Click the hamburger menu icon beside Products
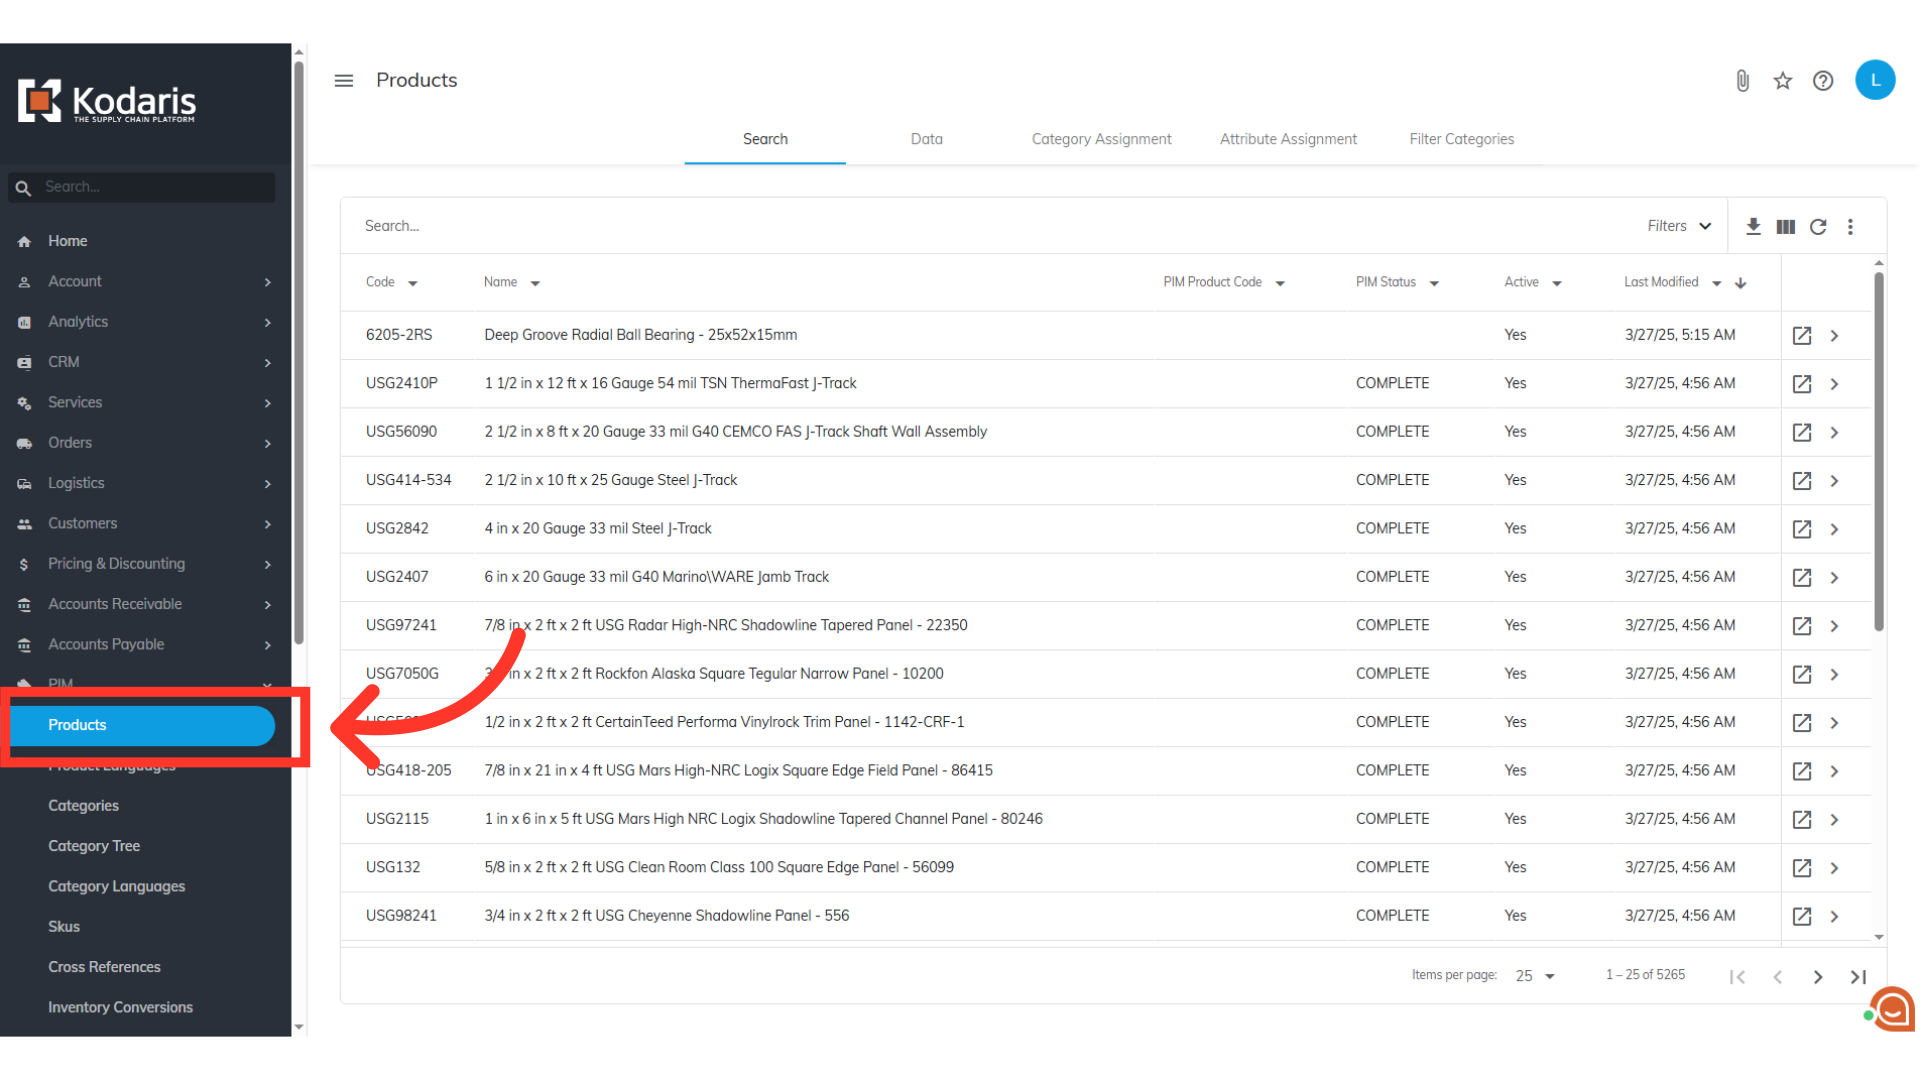 click(x=343, y=80)
